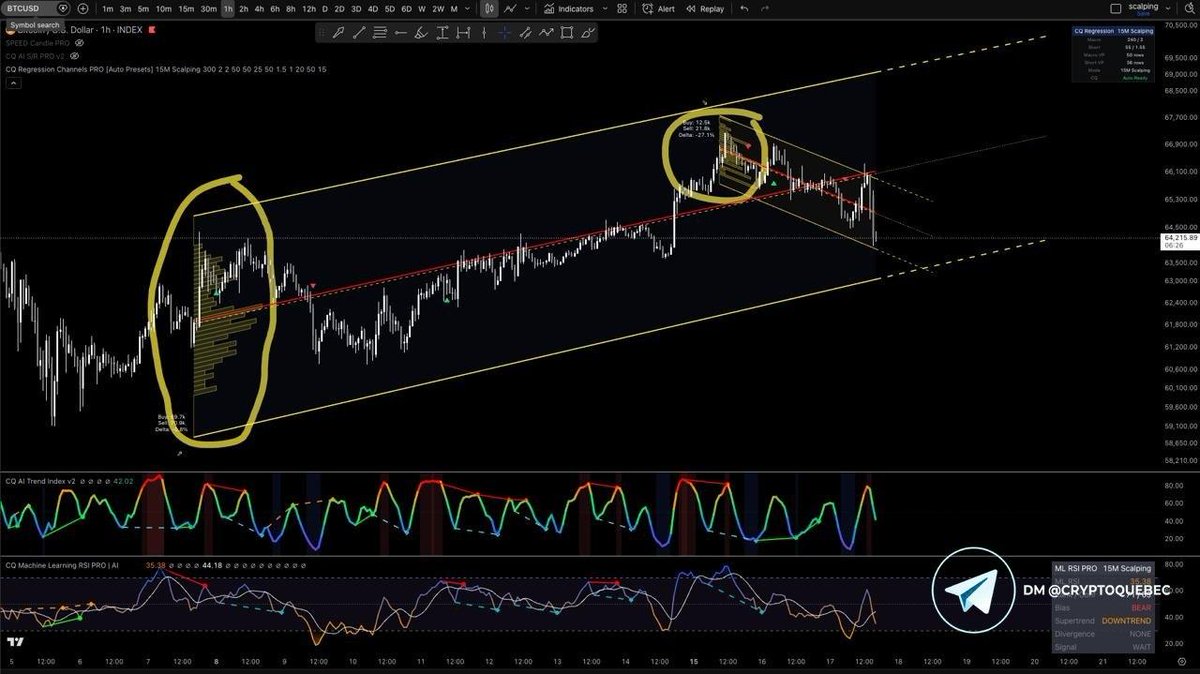Open the Indicators menu

pos(569,9)
